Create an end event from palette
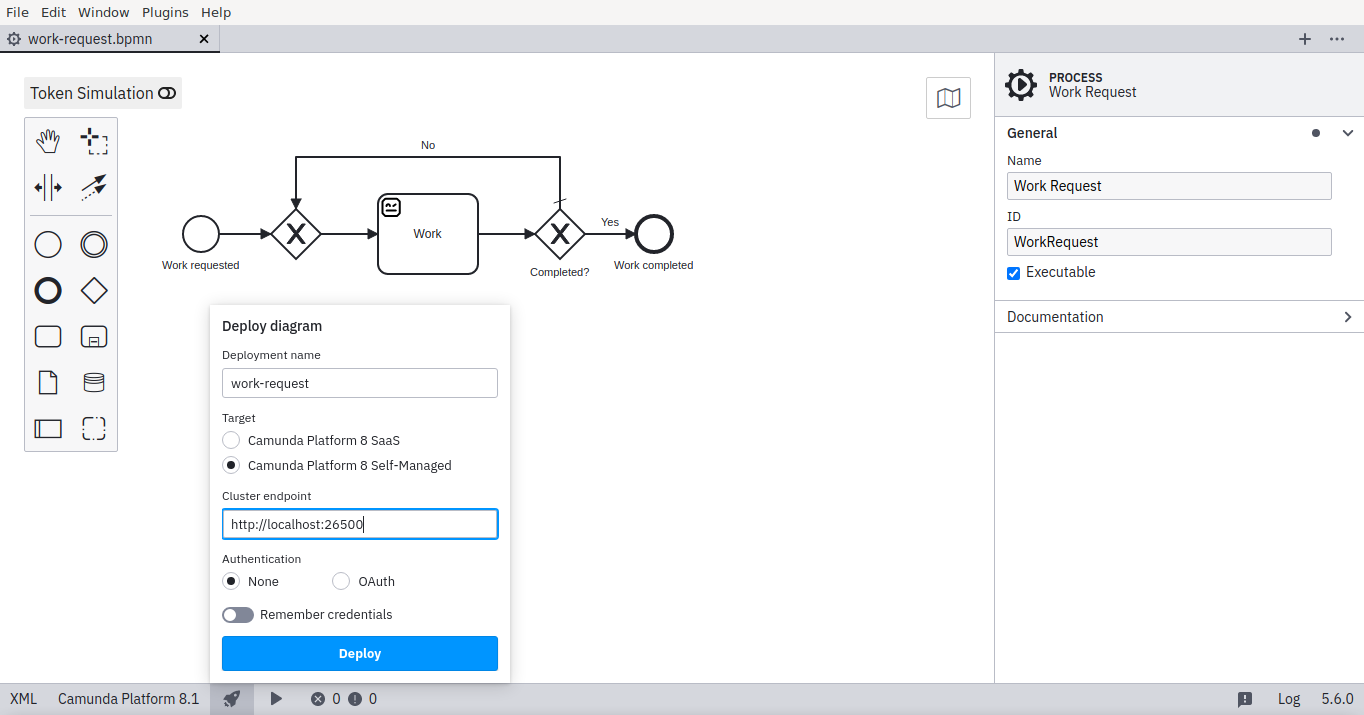This screenshot has height=715, width=1364. 48,290
